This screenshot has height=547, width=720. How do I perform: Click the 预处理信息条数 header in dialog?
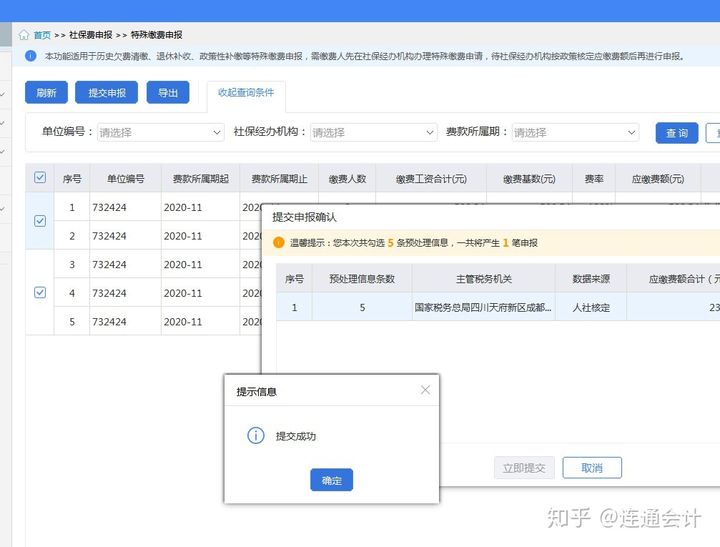[362, 279]
